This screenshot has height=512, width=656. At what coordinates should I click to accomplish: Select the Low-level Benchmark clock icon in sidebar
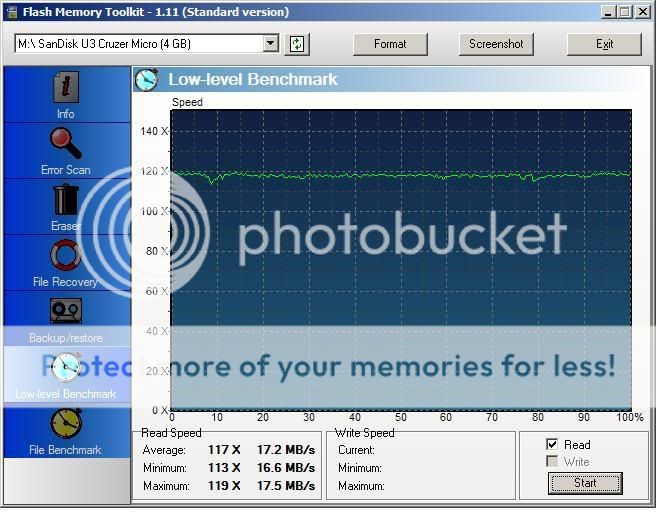click(66, 367)
